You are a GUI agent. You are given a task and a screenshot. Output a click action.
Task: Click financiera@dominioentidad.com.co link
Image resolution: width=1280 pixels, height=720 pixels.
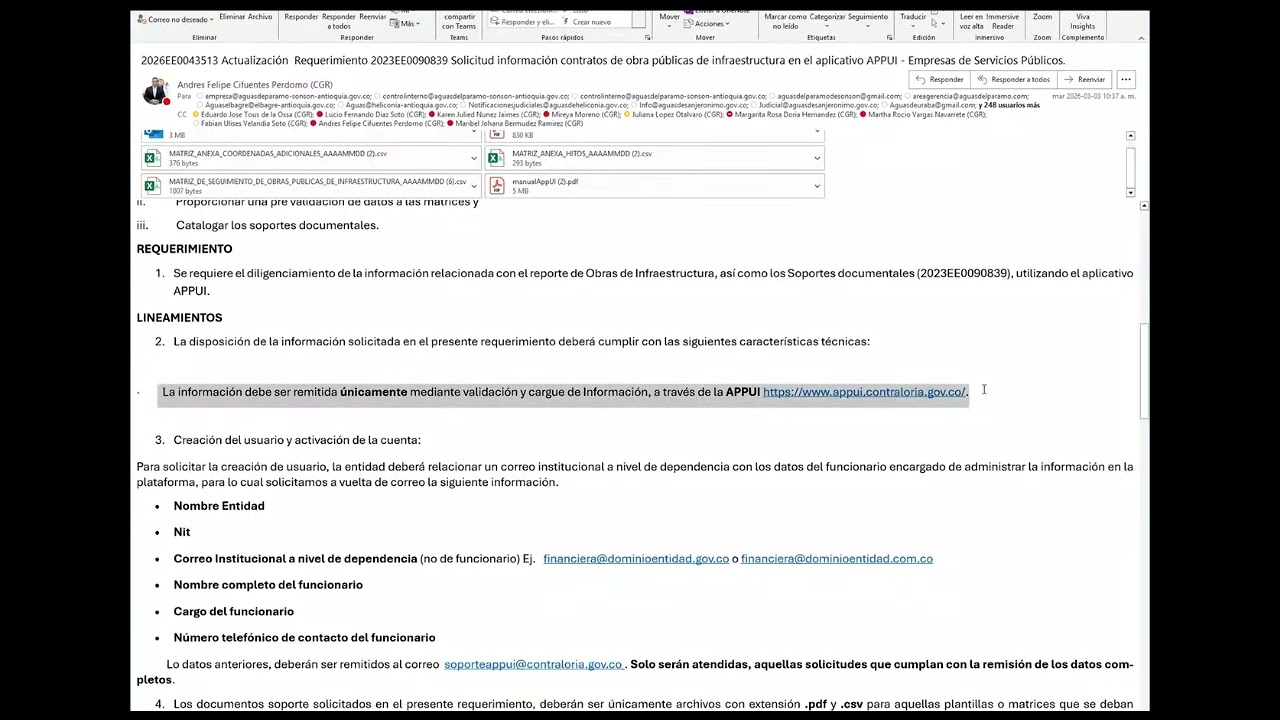pyautogui.click(x=836, y=559)
